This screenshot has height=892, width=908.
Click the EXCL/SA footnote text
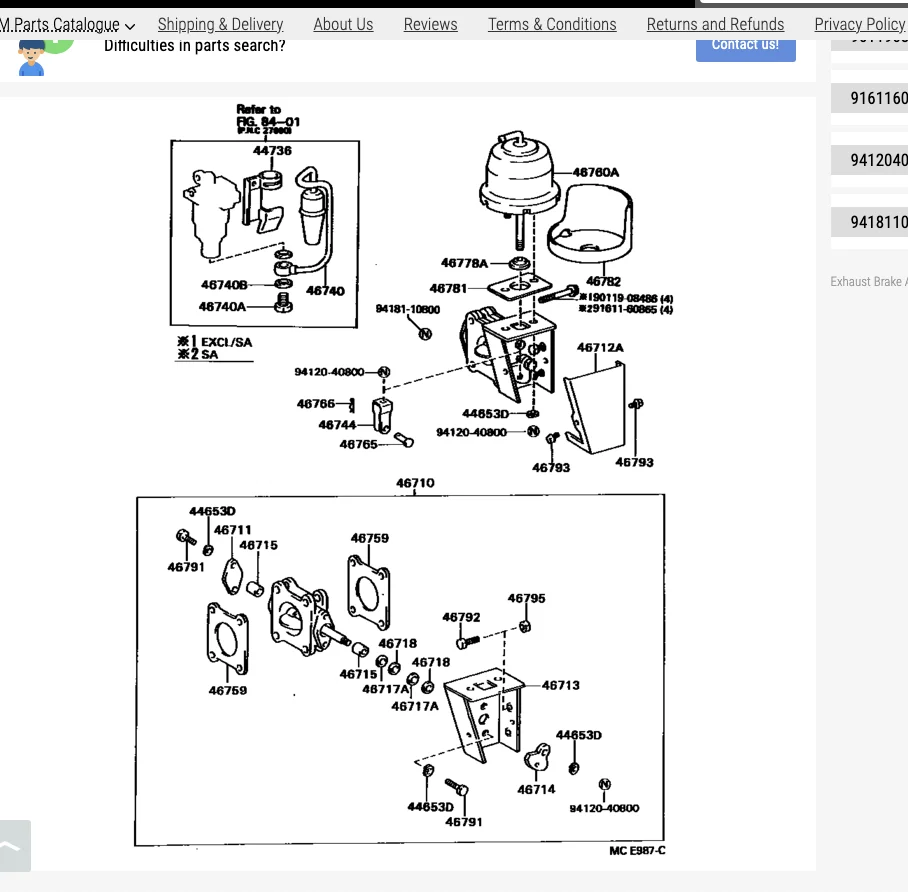click(x=215, y=342)
